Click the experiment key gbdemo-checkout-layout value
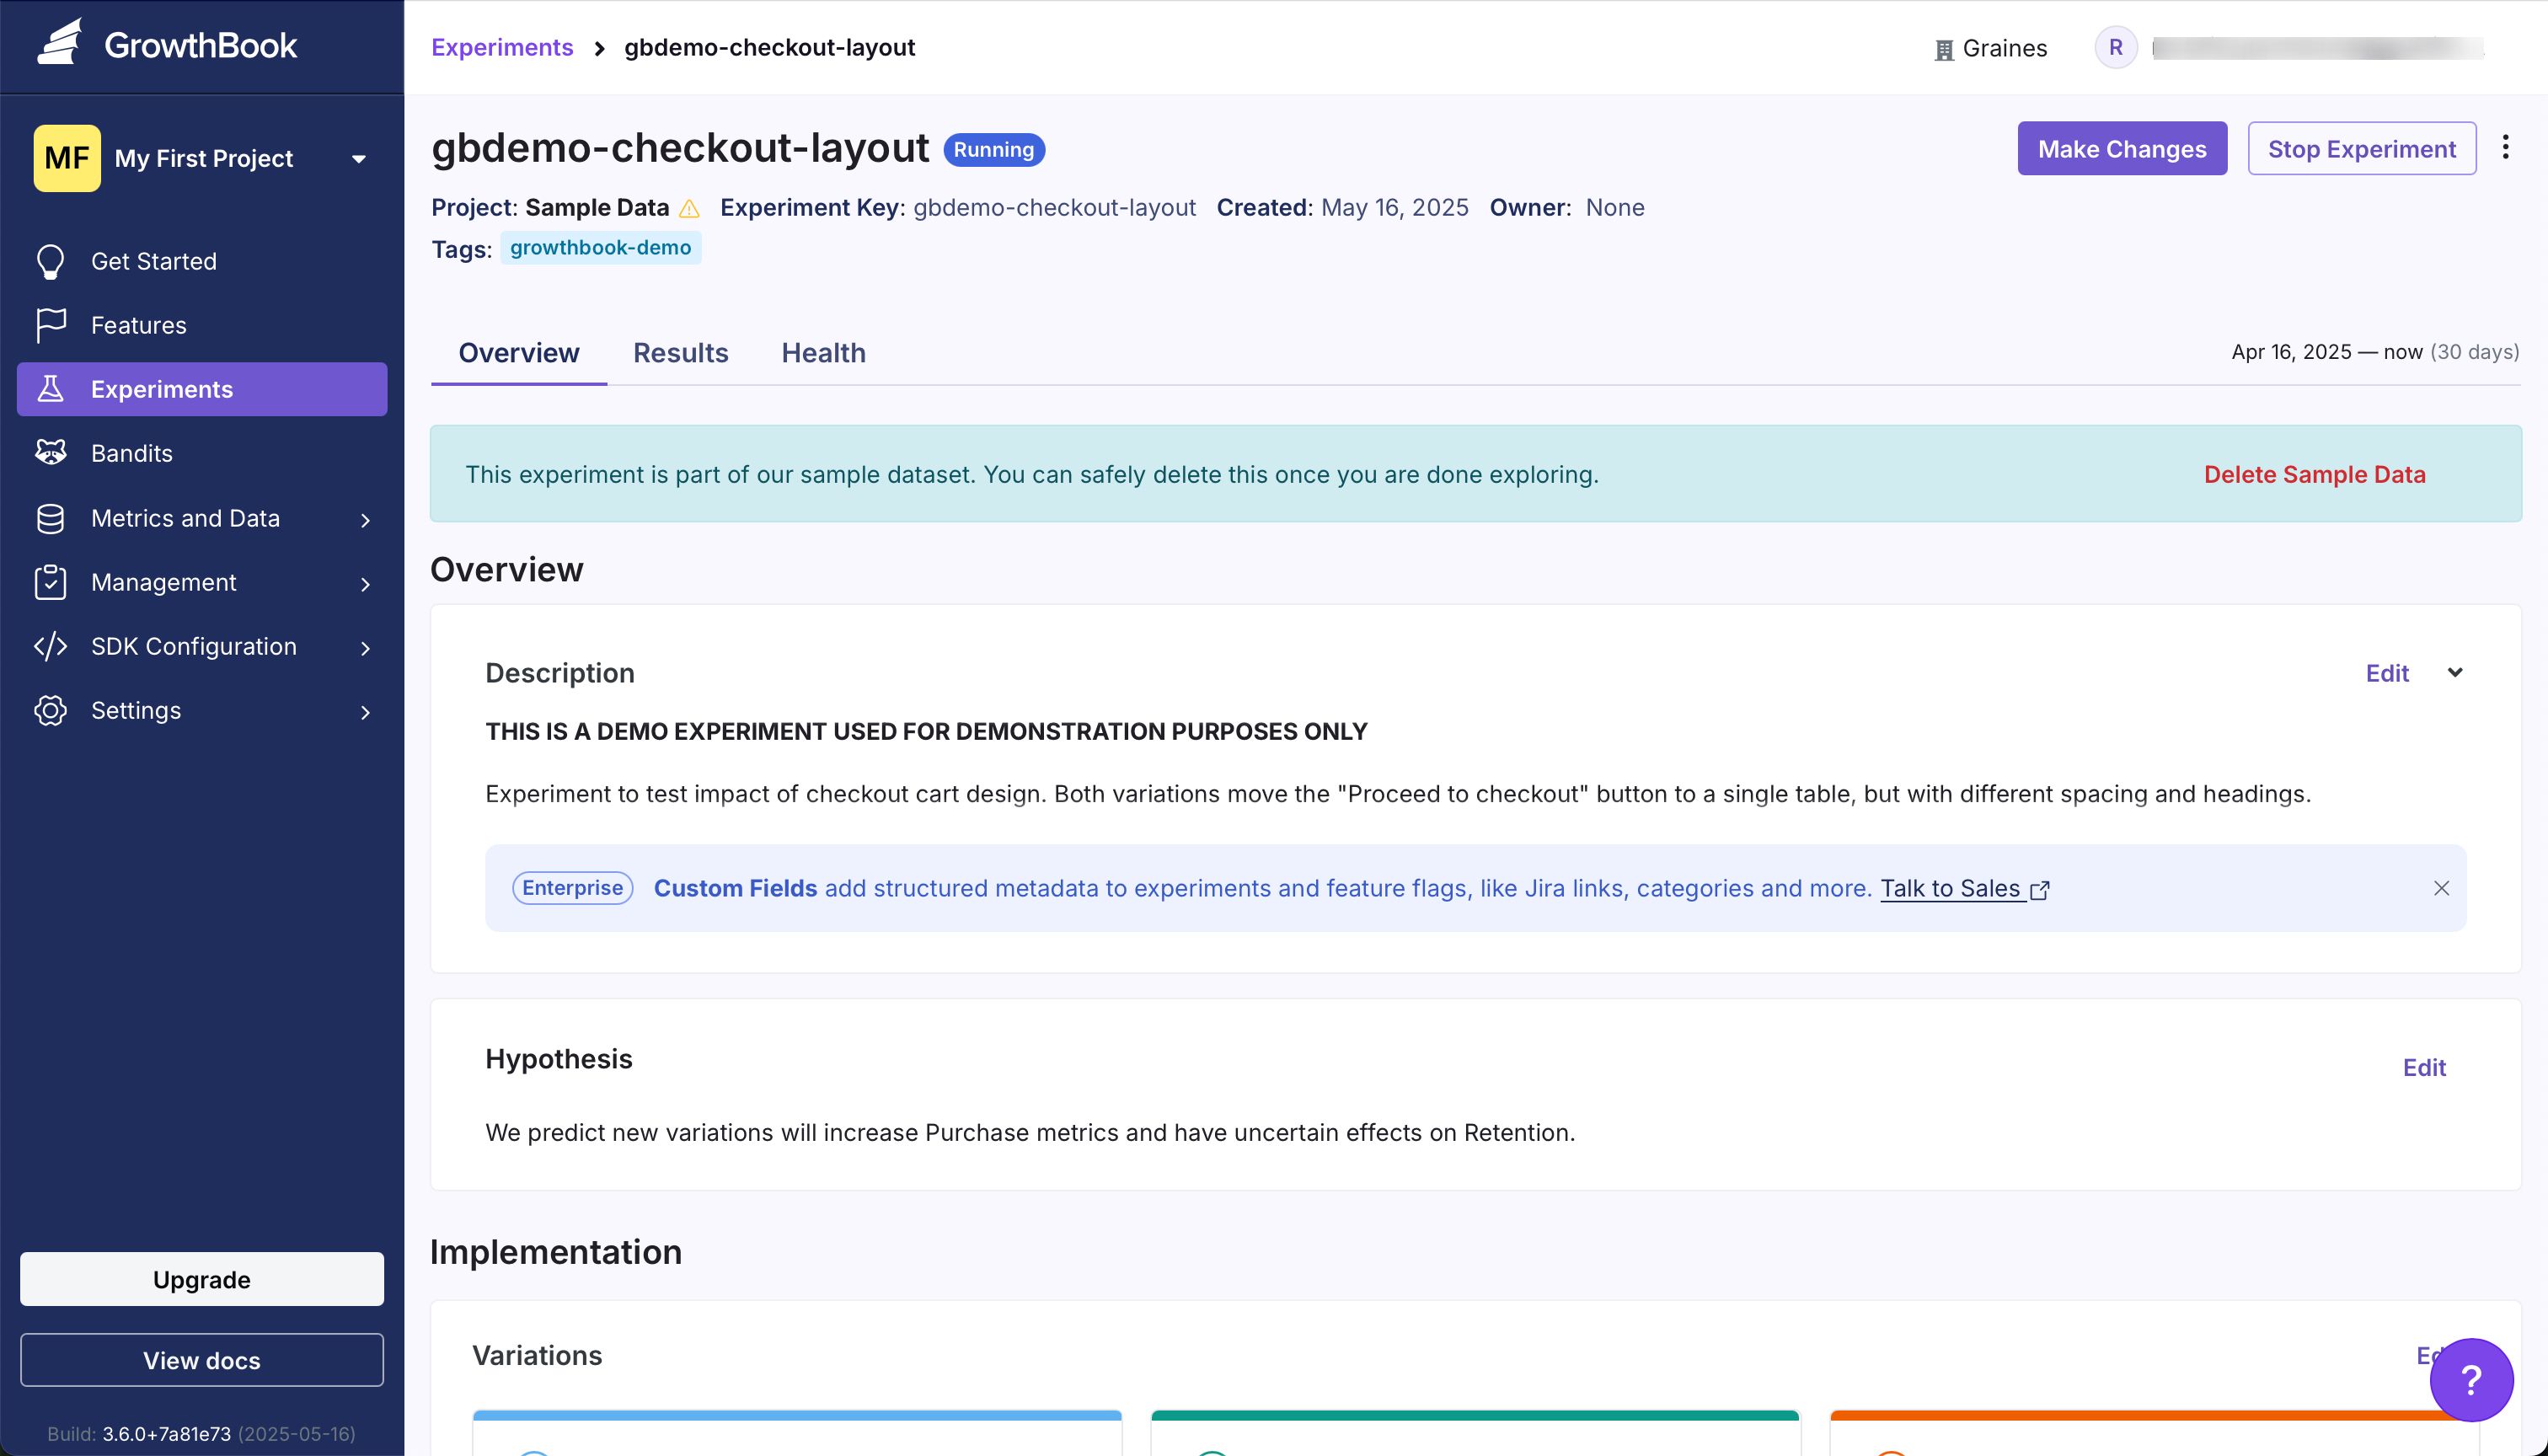This screenshot has width=2548, height=1456. (x=1054, y=208)
